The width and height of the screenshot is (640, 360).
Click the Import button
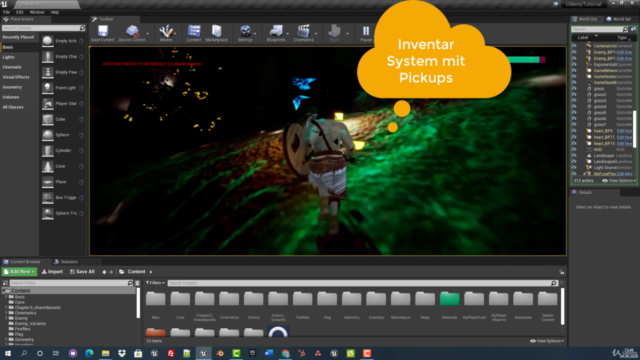(x=52, y=272)
